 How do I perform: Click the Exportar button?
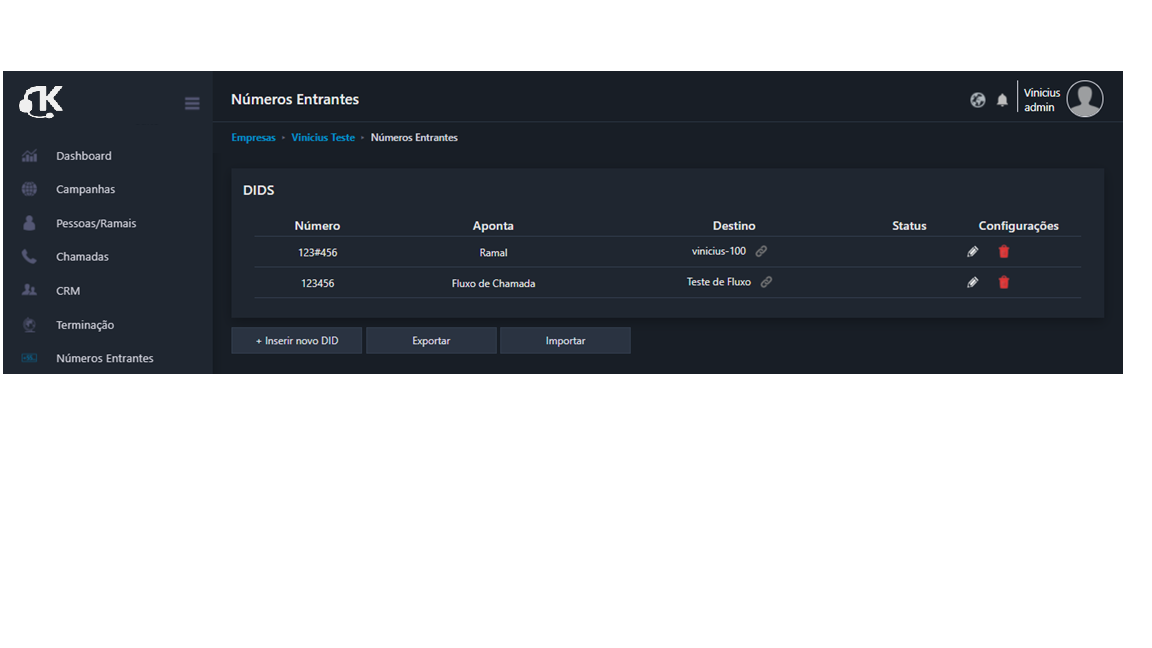pyautogui.click(x=431, y=341)
